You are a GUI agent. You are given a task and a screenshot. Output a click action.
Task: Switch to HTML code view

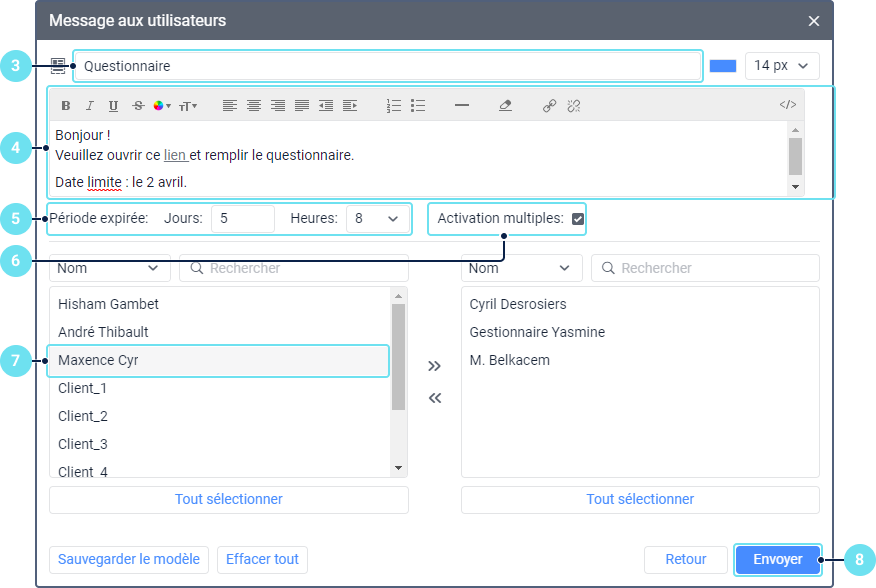[788, 105]
